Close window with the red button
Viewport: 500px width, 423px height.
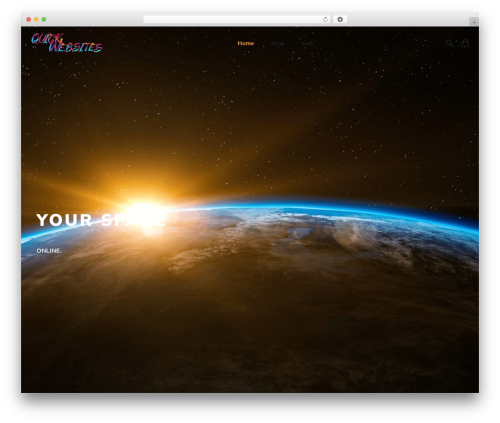point(29,20)
